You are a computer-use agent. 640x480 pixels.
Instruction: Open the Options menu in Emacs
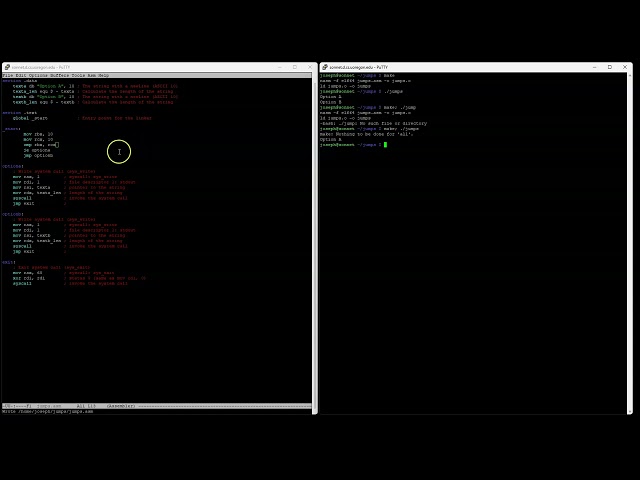(x=38, y=75)
